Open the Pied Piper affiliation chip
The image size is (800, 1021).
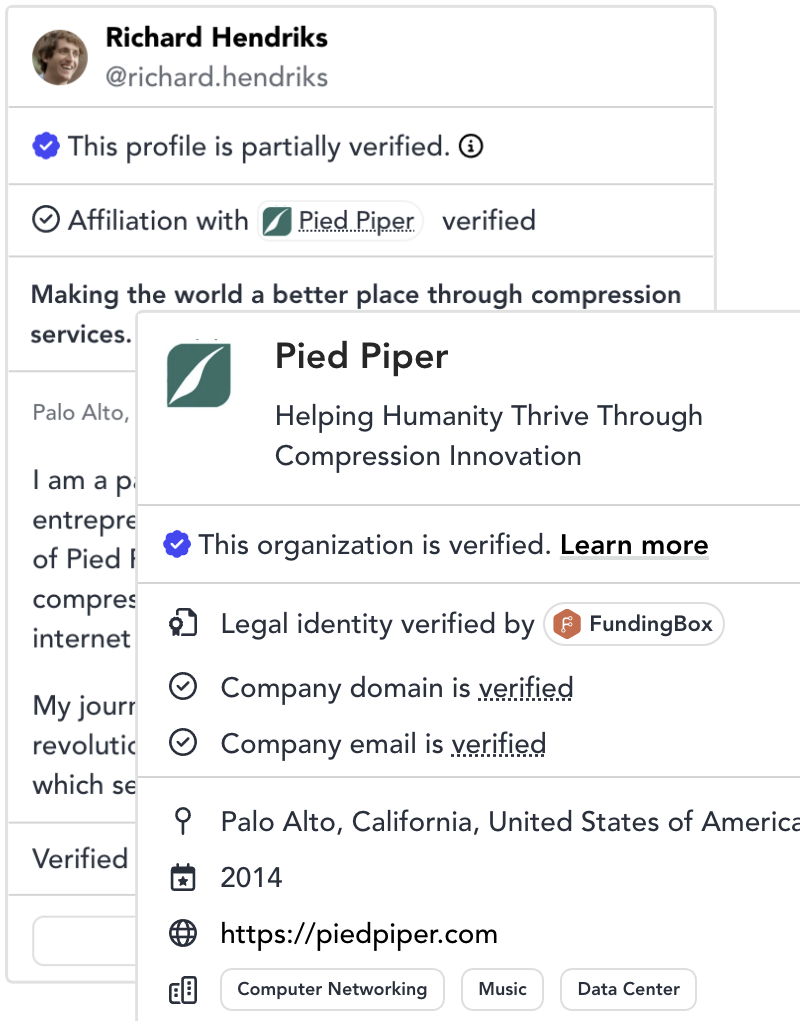(x=341, y=221)
